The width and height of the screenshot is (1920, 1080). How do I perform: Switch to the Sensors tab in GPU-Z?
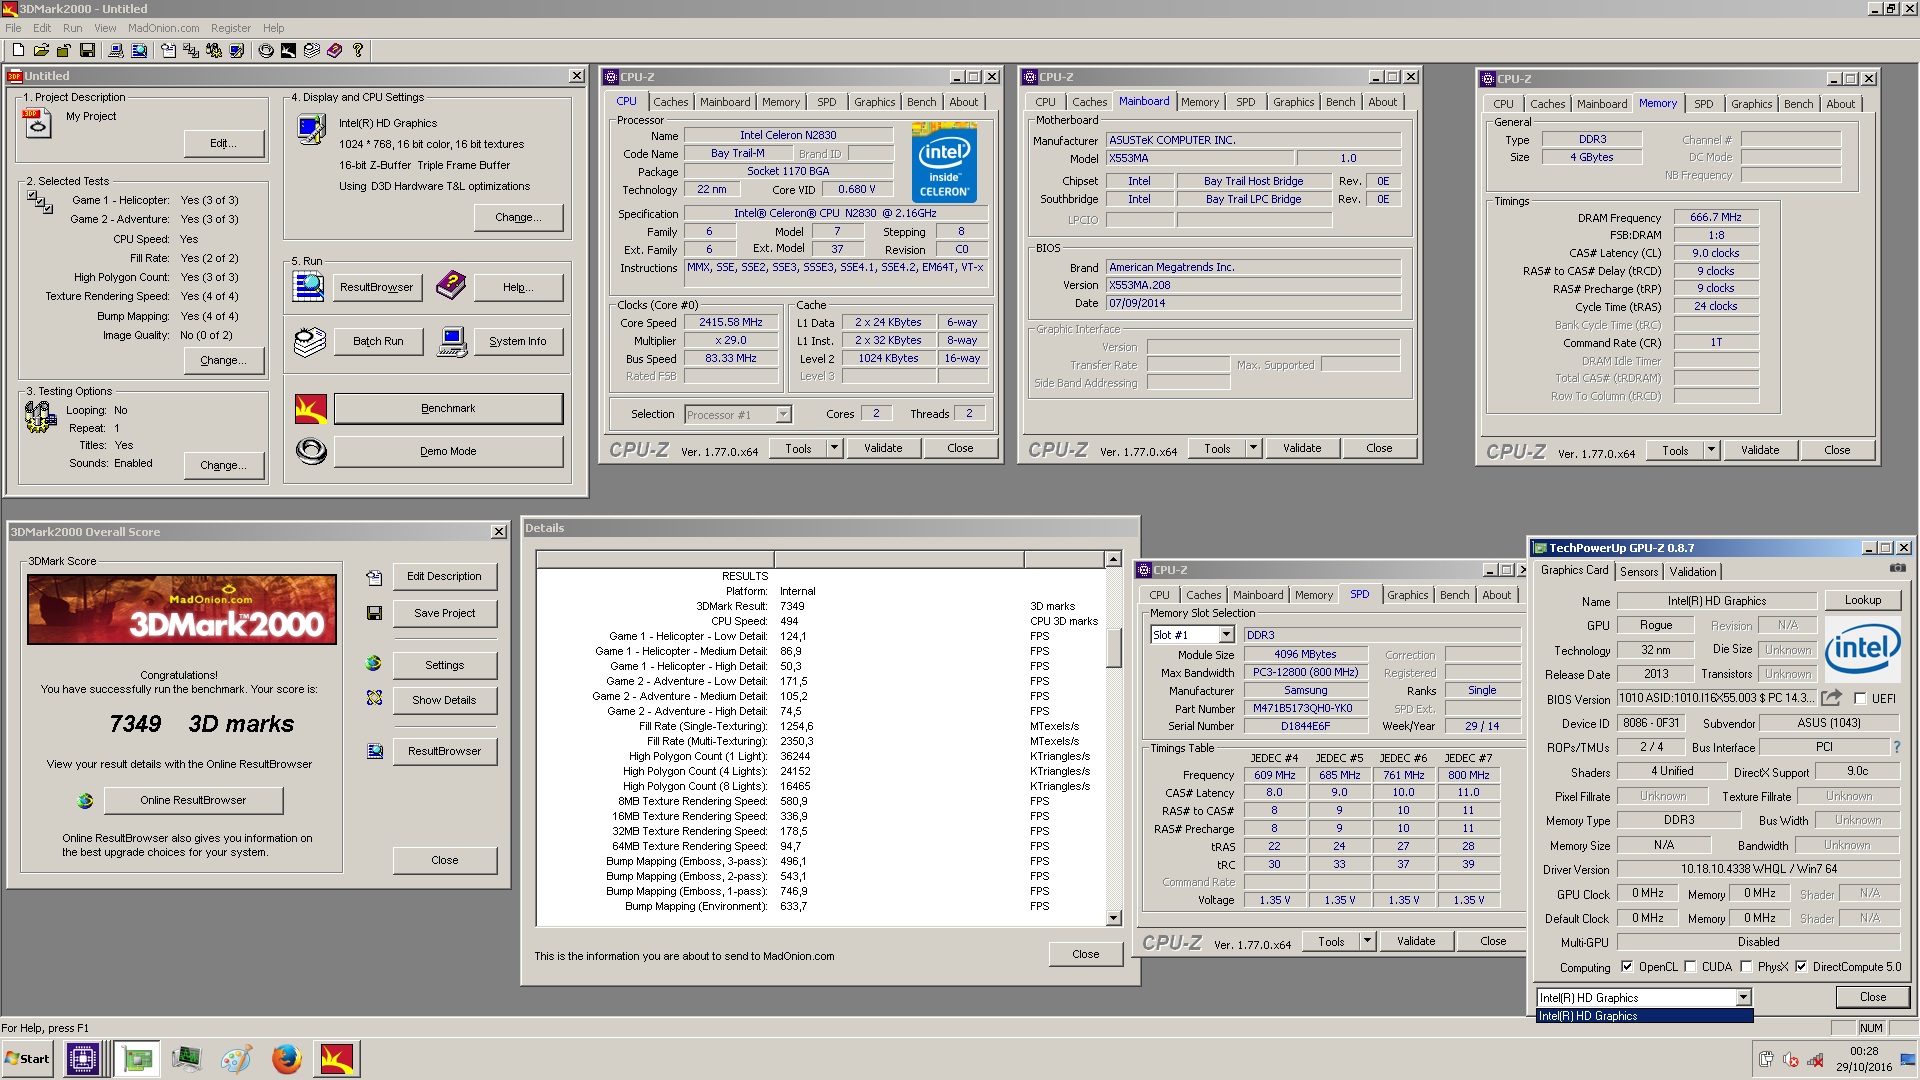pos(1639,571)
